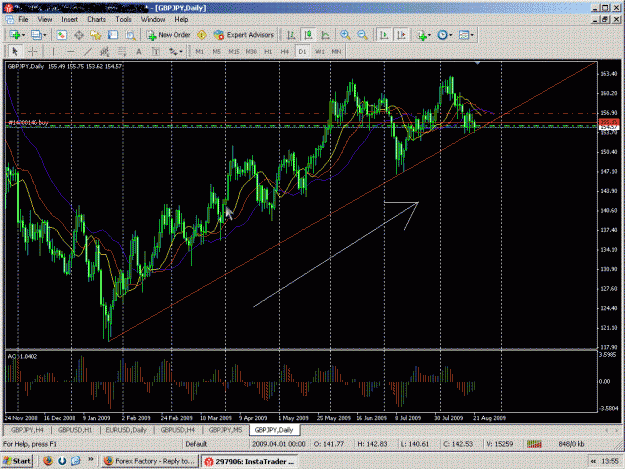
Task: Select the trendline drawing tool
Action: coord(88,51)
